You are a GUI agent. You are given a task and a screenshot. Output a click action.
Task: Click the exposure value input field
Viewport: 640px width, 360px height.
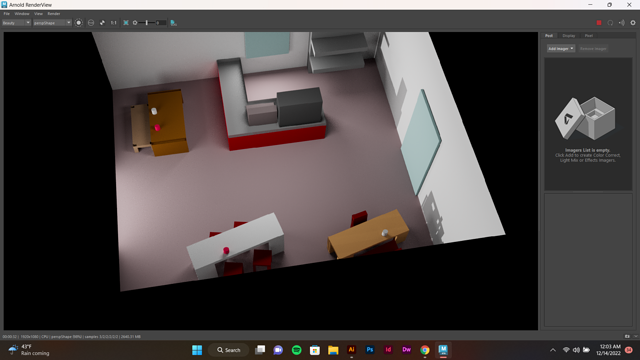point(160,23)
